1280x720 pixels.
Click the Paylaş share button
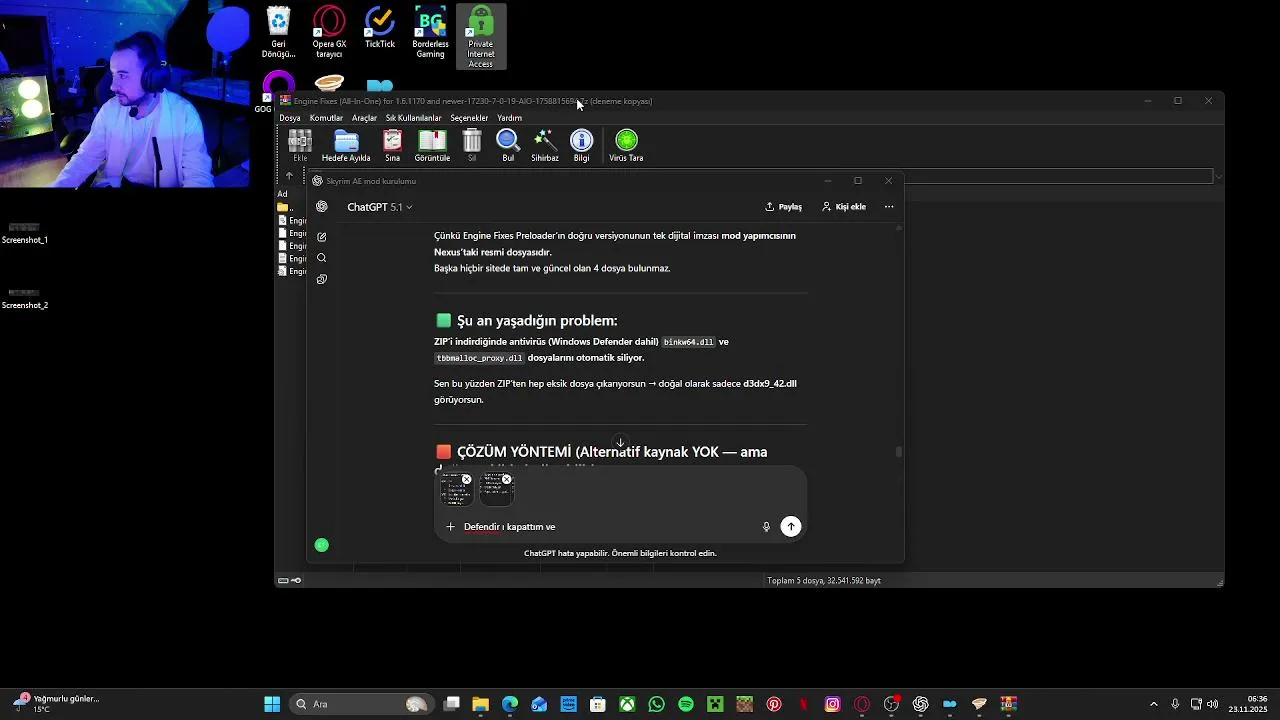click(x=784, y=207)
